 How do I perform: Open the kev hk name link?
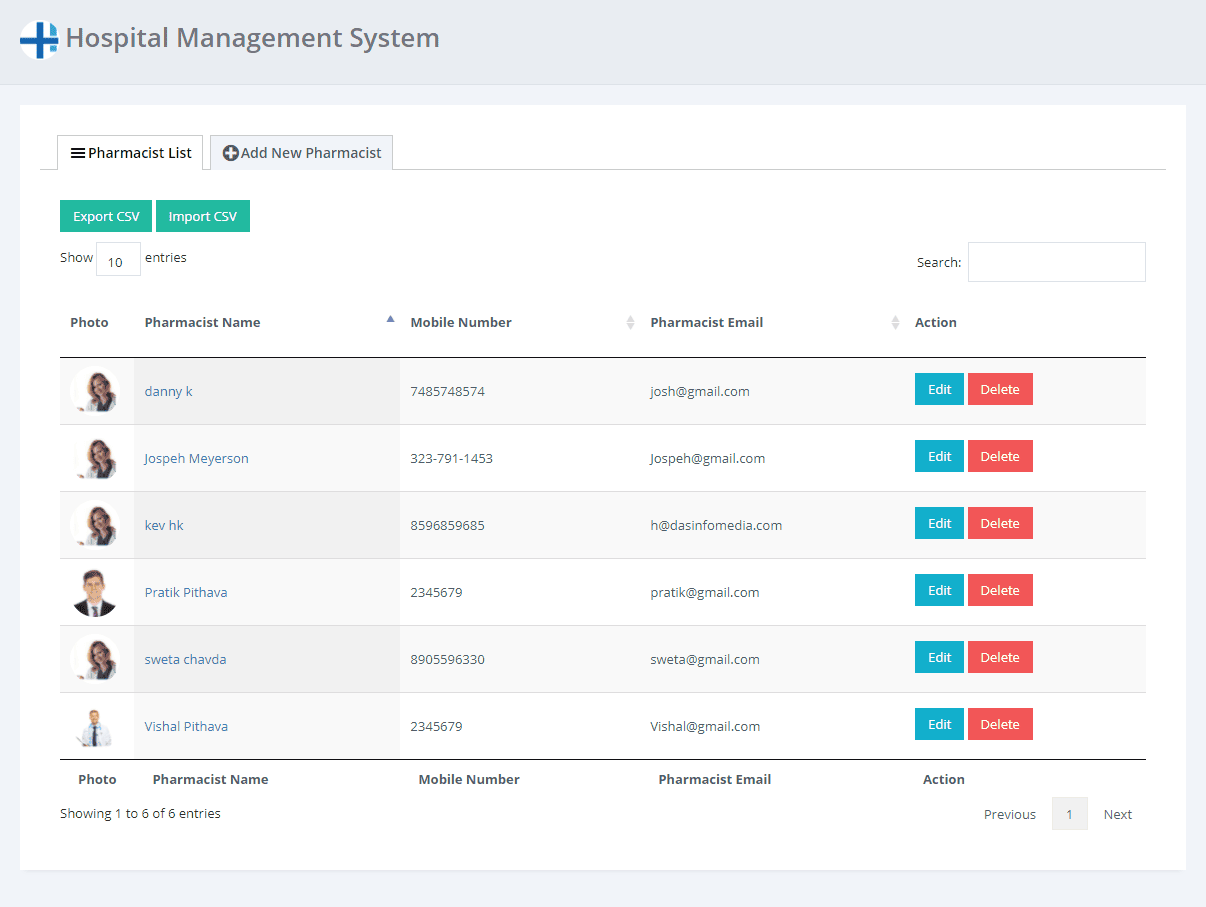164,525
